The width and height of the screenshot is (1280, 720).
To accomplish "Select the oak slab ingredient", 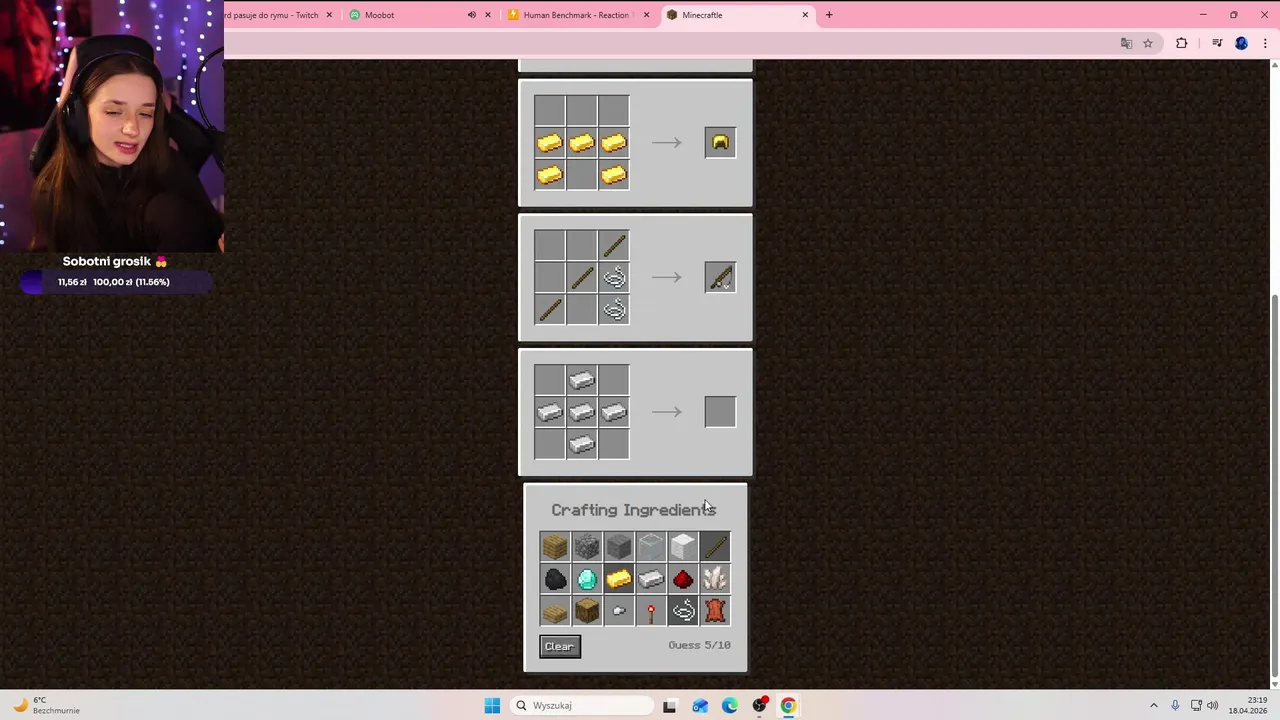I will coord(555,610).
